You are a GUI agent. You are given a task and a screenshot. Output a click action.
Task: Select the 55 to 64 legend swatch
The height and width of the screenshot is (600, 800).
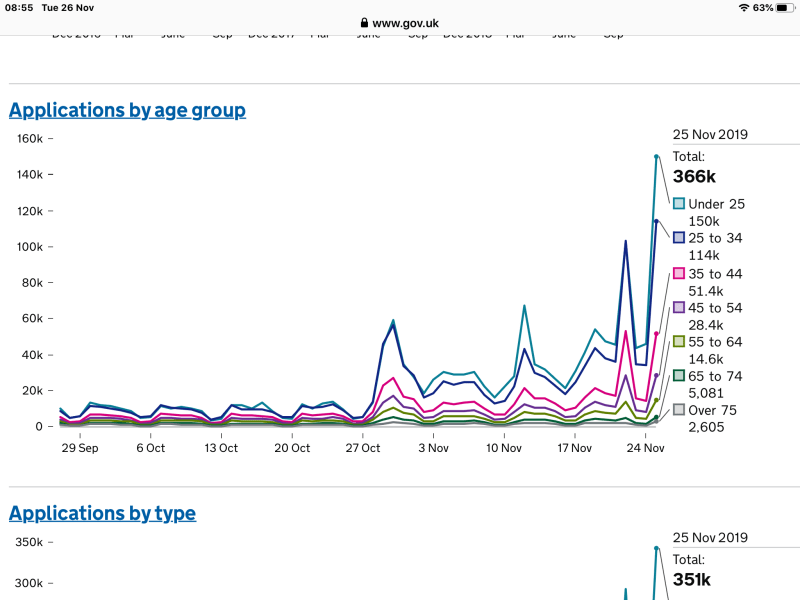[679, 342]
